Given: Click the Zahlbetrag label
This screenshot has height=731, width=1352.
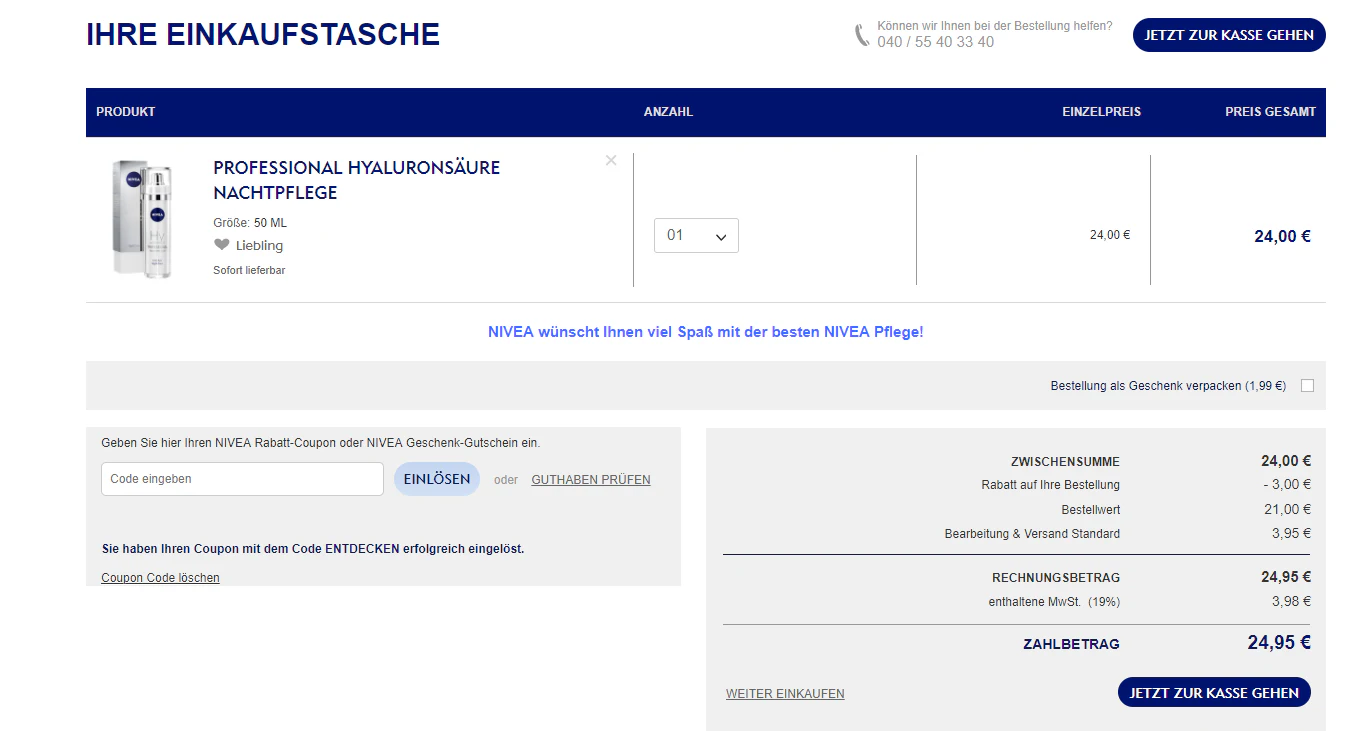Looking at the screenshot, I should [x=1071, y=645].
